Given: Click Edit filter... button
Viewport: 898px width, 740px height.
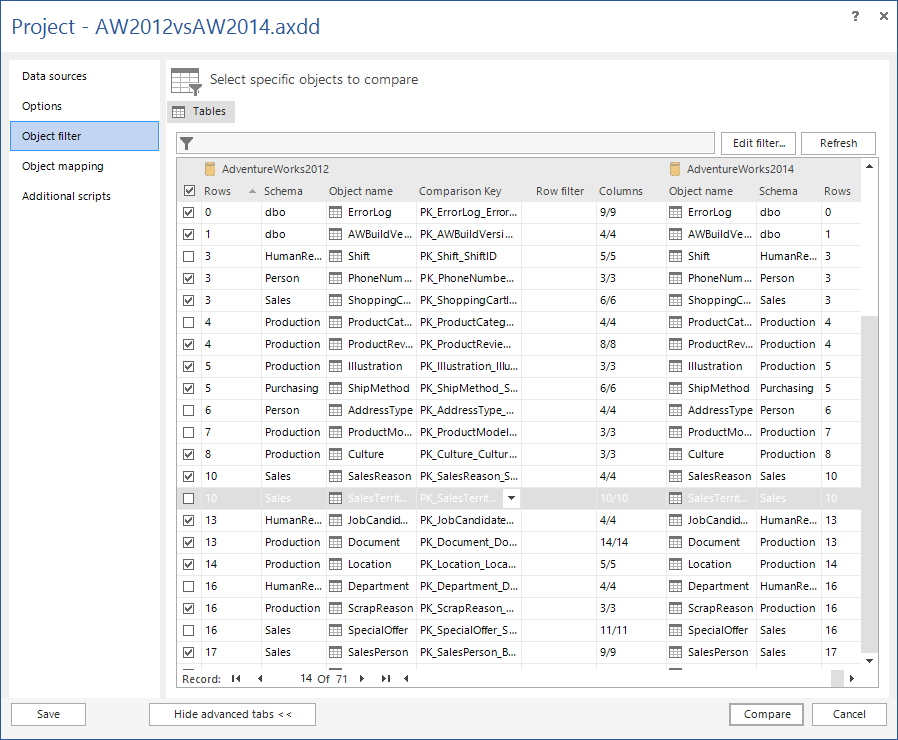Looking at the screenshot, I should coord(758,143).
